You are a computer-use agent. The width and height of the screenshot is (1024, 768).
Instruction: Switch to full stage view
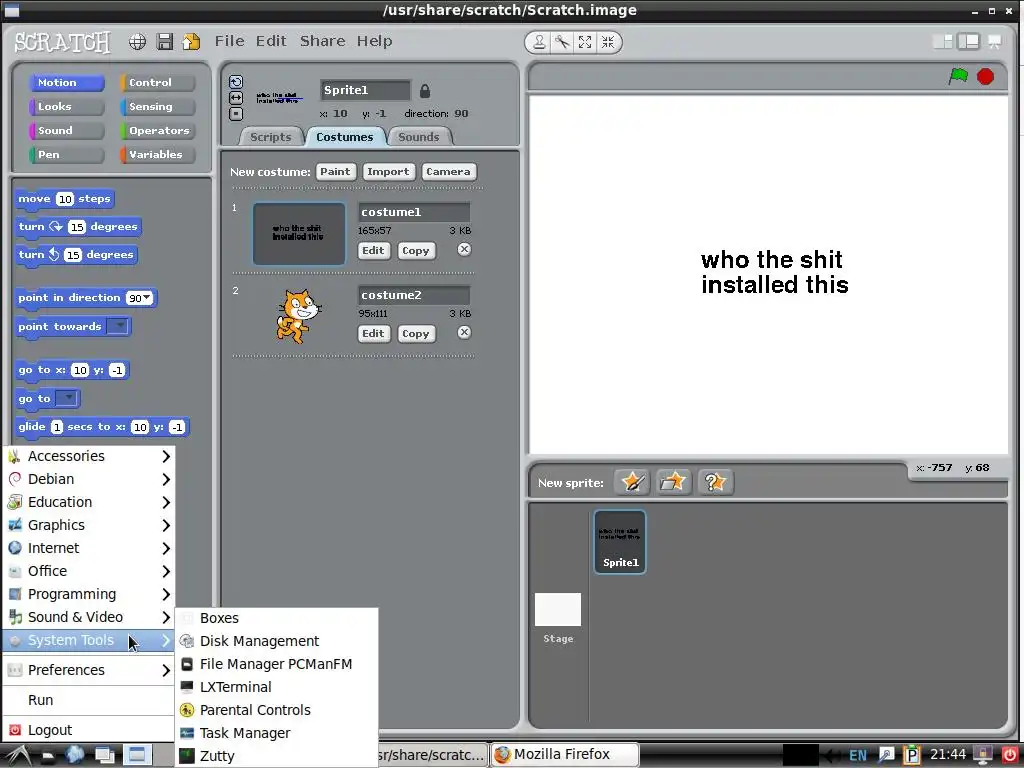coord(968,42)
